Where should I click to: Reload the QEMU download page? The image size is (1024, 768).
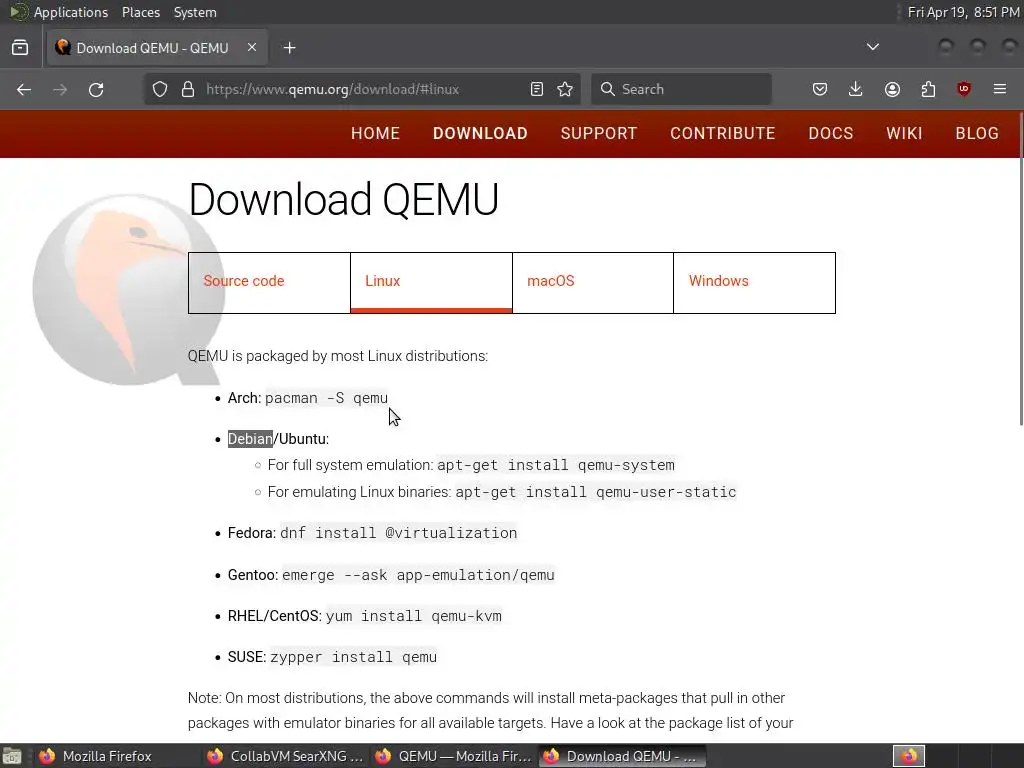coord(96,89)
